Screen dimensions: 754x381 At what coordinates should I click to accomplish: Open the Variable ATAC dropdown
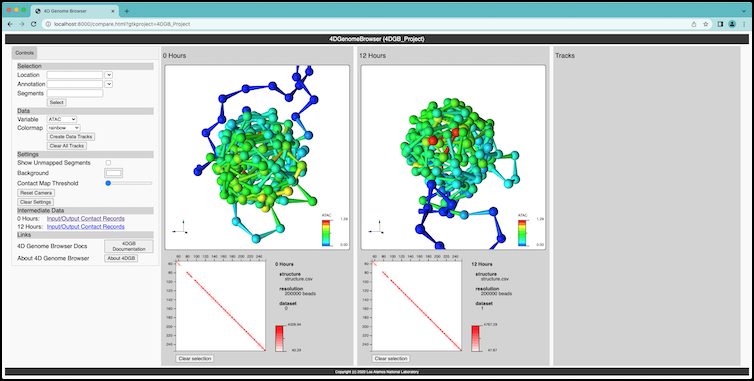pyautogui.click(x=62, y=119)
